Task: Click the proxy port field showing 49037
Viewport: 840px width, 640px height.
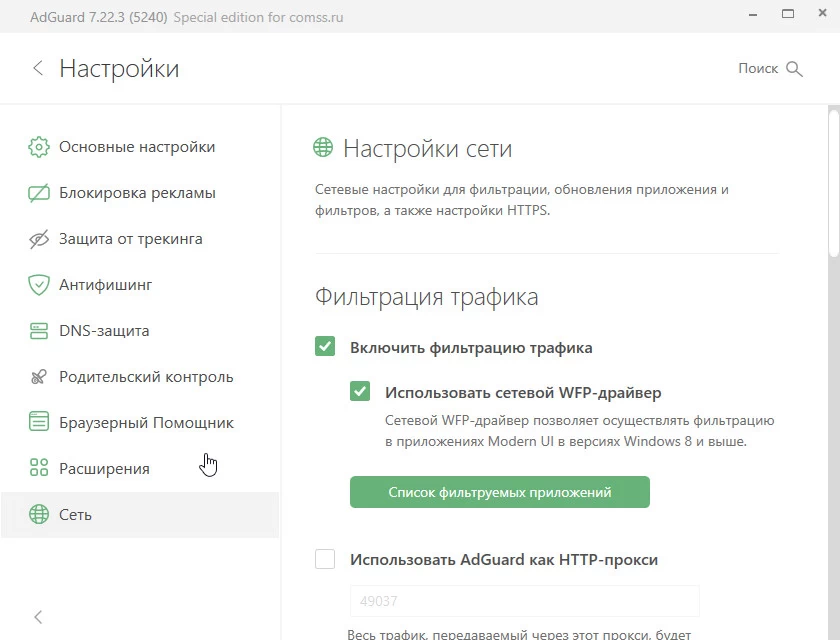Action: click(524, 602)
